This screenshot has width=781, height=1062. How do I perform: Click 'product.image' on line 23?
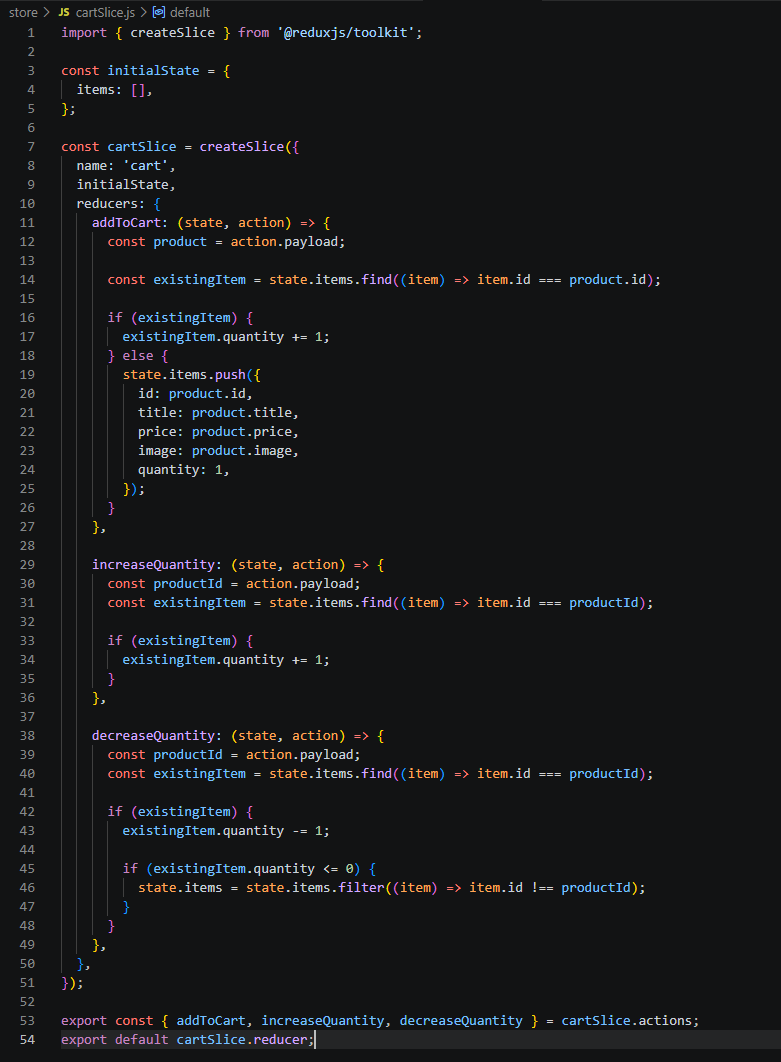241,450
